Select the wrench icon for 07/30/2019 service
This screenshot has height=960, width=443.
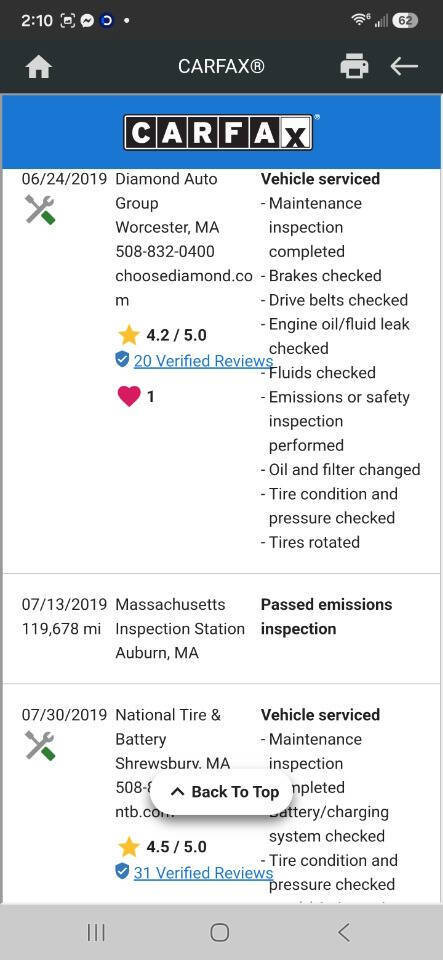pos(40,746)
